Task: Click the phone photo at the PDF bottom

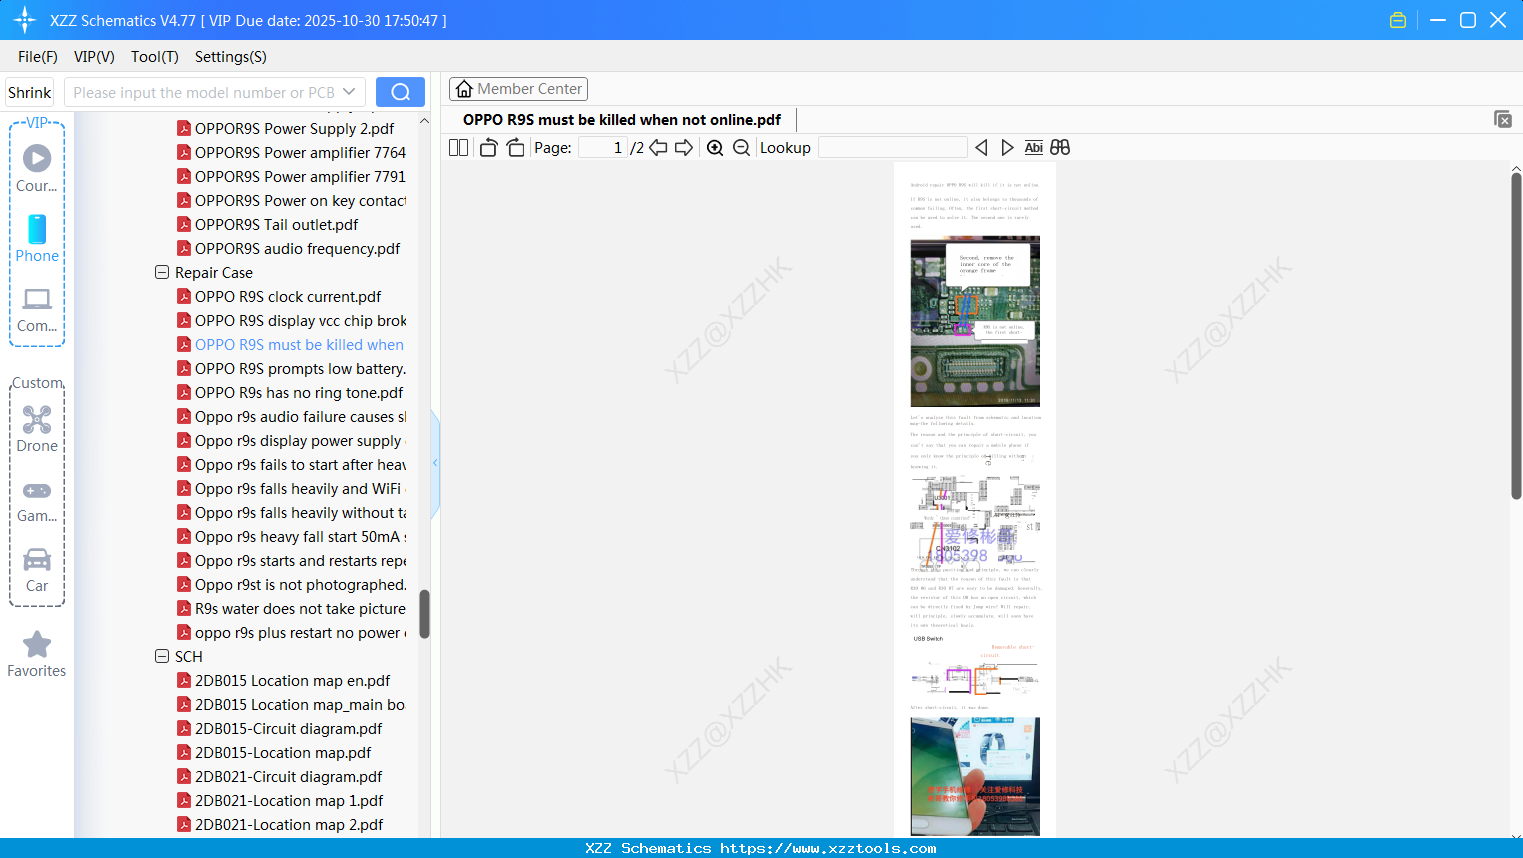Action: click(x=975, y=776)
